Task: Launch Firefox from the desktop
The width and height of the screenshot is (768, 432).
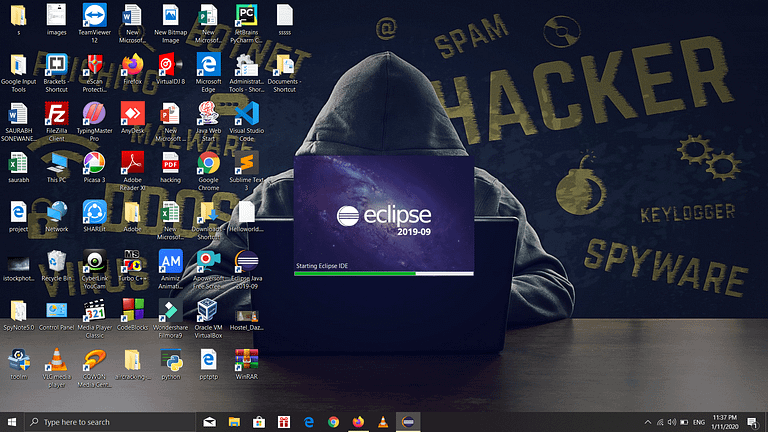Action: point(132,69)
